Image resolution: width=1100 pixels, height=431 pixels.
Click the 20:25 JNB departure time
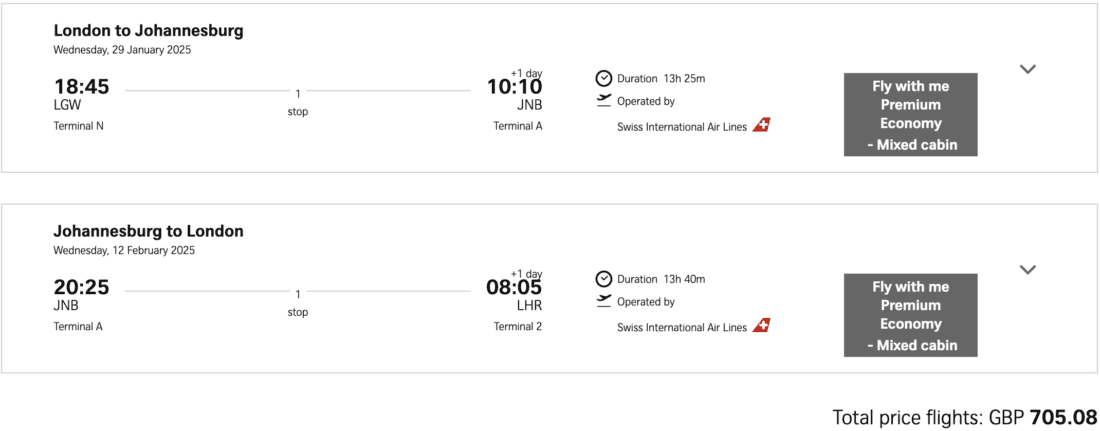coord(81,288)
